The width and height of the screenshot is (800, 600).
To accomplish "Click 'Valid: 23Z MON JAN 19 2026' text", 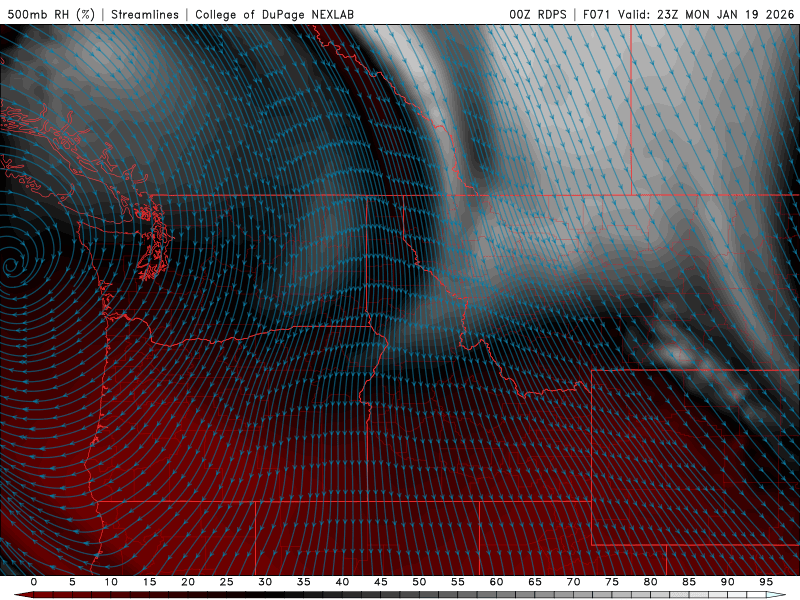I will tap(706, 14).
